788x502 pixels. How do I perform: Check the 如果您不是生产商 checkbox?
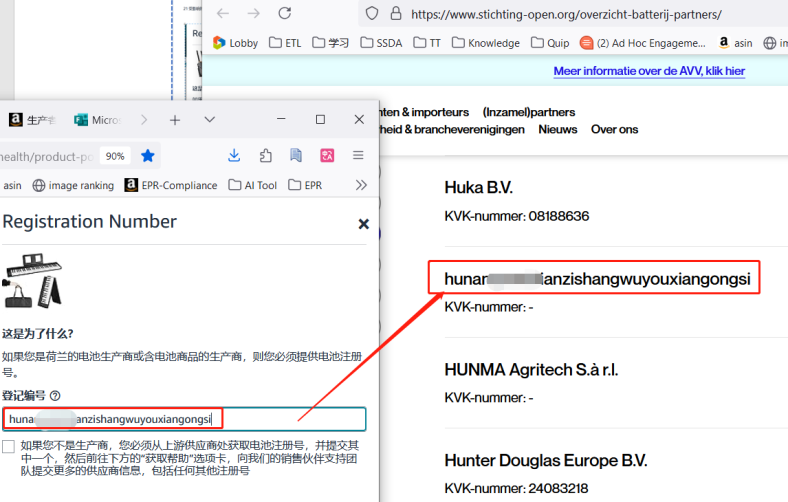click(9, 446)
